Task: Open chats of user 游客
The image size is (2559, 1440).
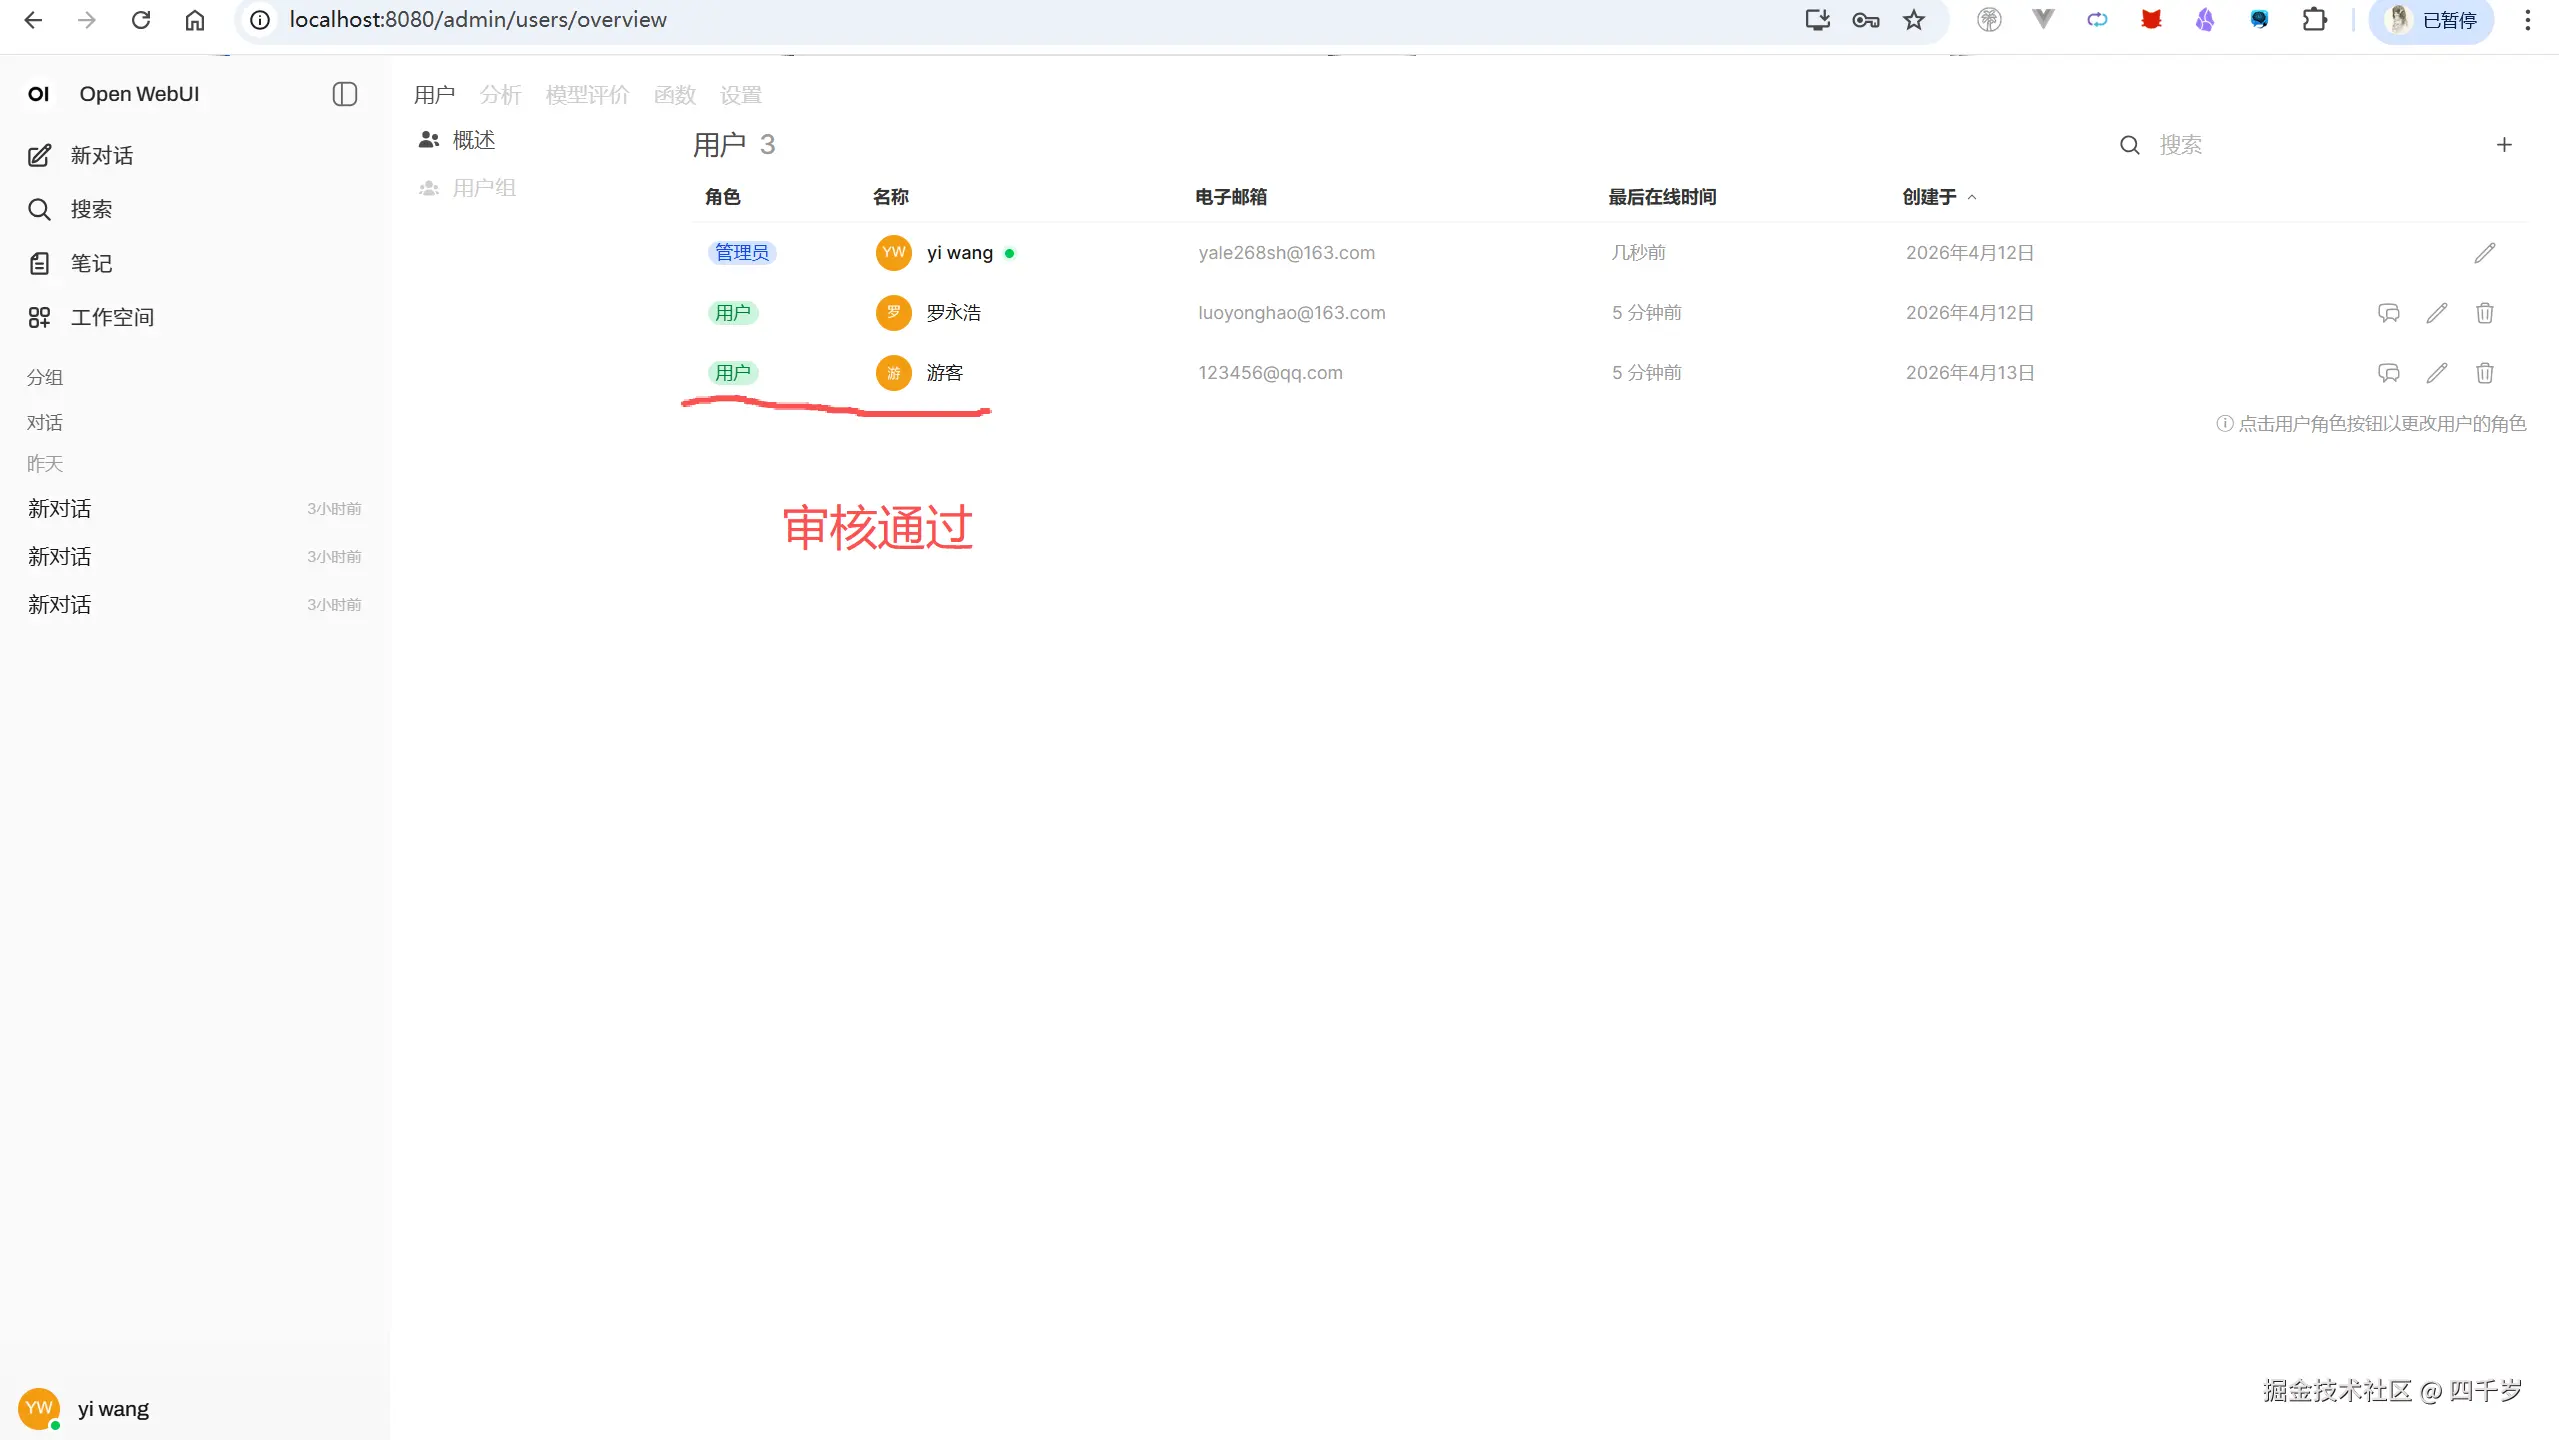Action: pos(2388,373)
